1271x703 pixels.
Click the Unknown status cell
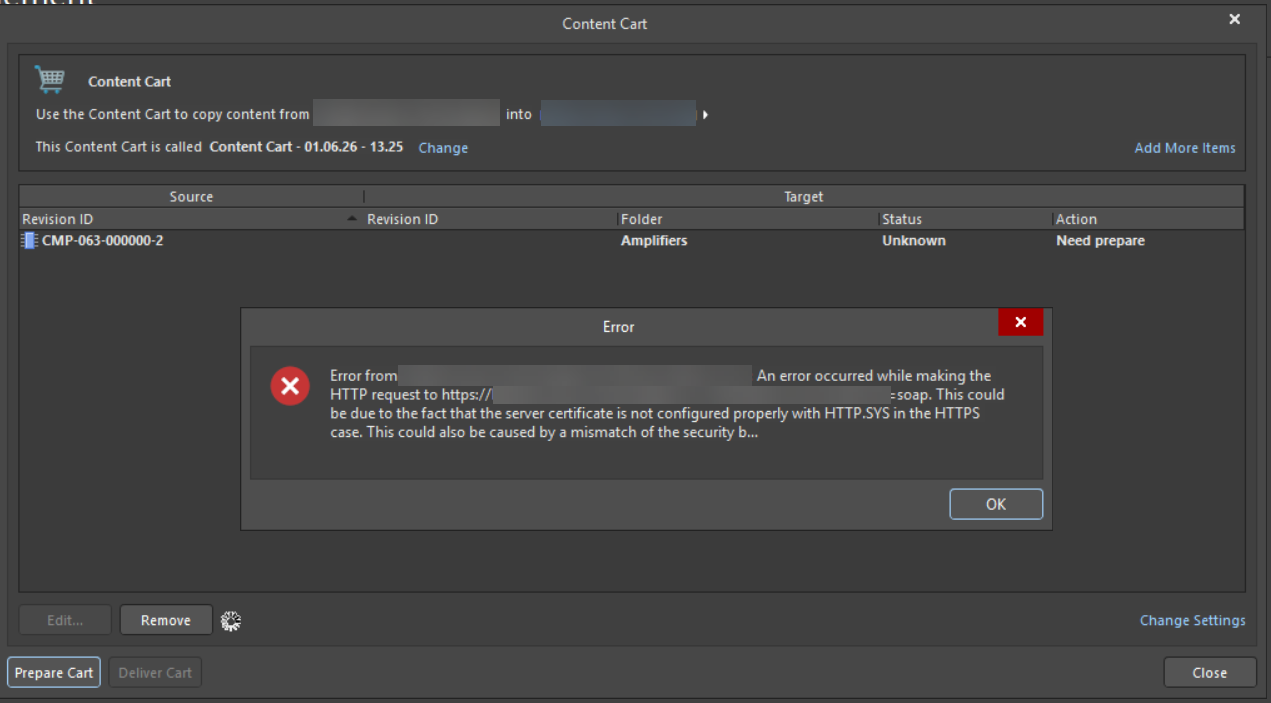[x=914, y=241]
